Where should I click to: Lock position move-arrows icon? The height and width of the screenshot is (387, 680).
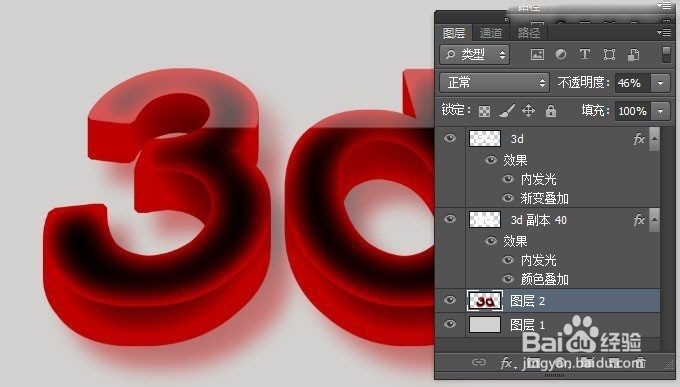click(528, 111)
